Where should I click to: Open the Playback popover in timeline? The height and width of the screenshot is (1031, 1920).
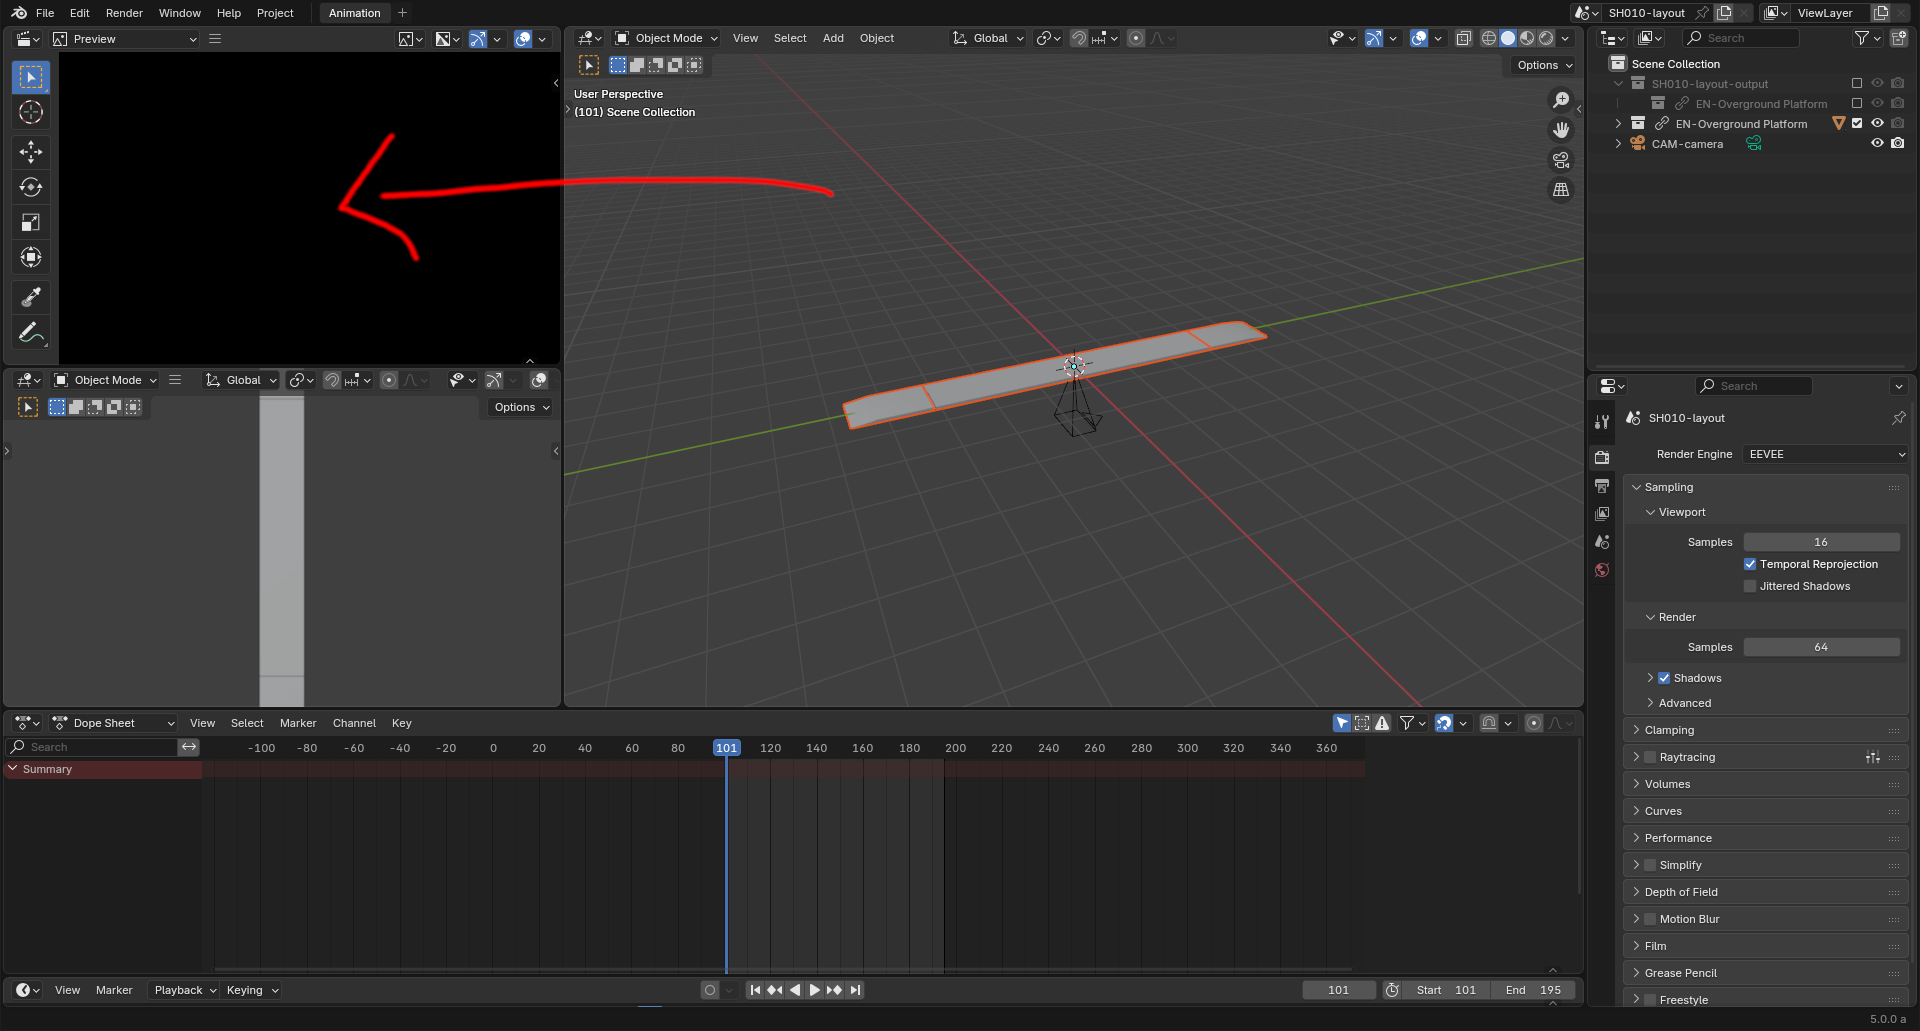pyautogui.click(x=184, y=990)
